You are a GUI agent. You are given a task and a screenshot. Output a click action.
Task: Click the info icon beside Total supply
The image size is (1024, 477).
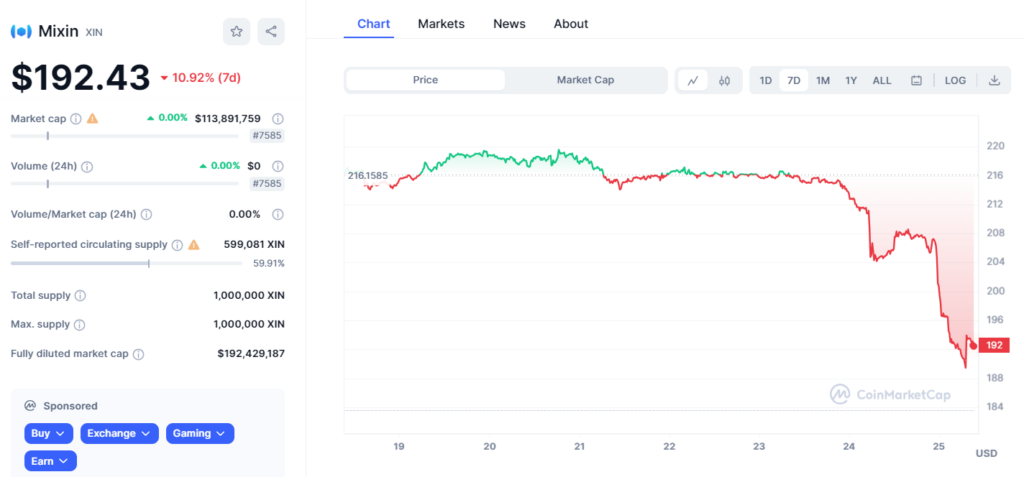[80, 296]
